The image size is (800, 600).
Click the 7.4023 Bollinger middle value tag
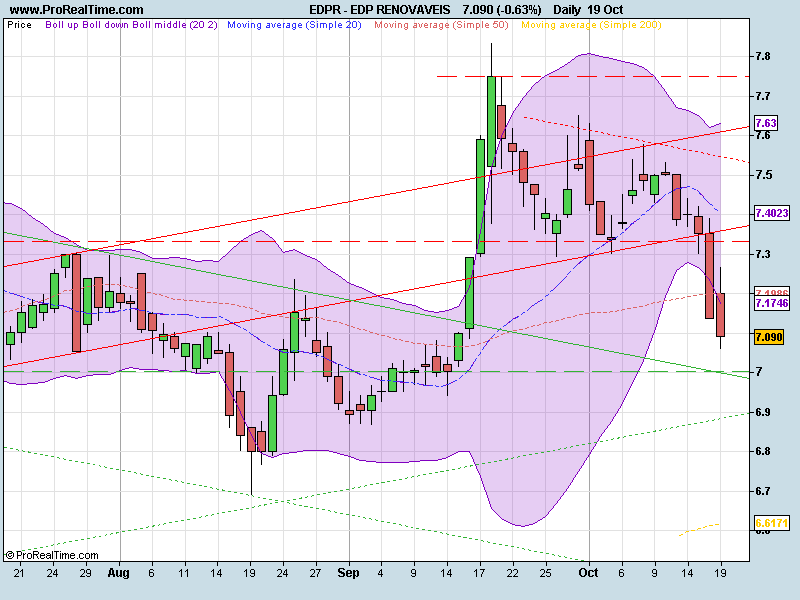tap(771, 213)
